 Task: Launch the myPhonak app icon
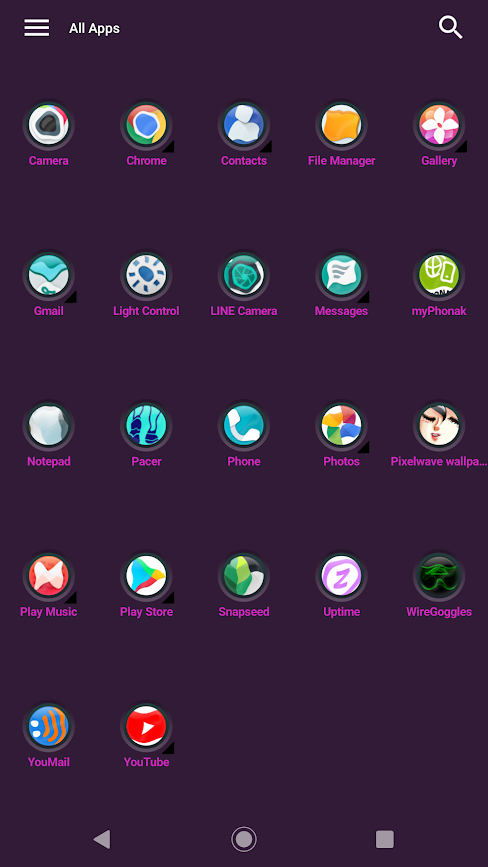[439, 275]
